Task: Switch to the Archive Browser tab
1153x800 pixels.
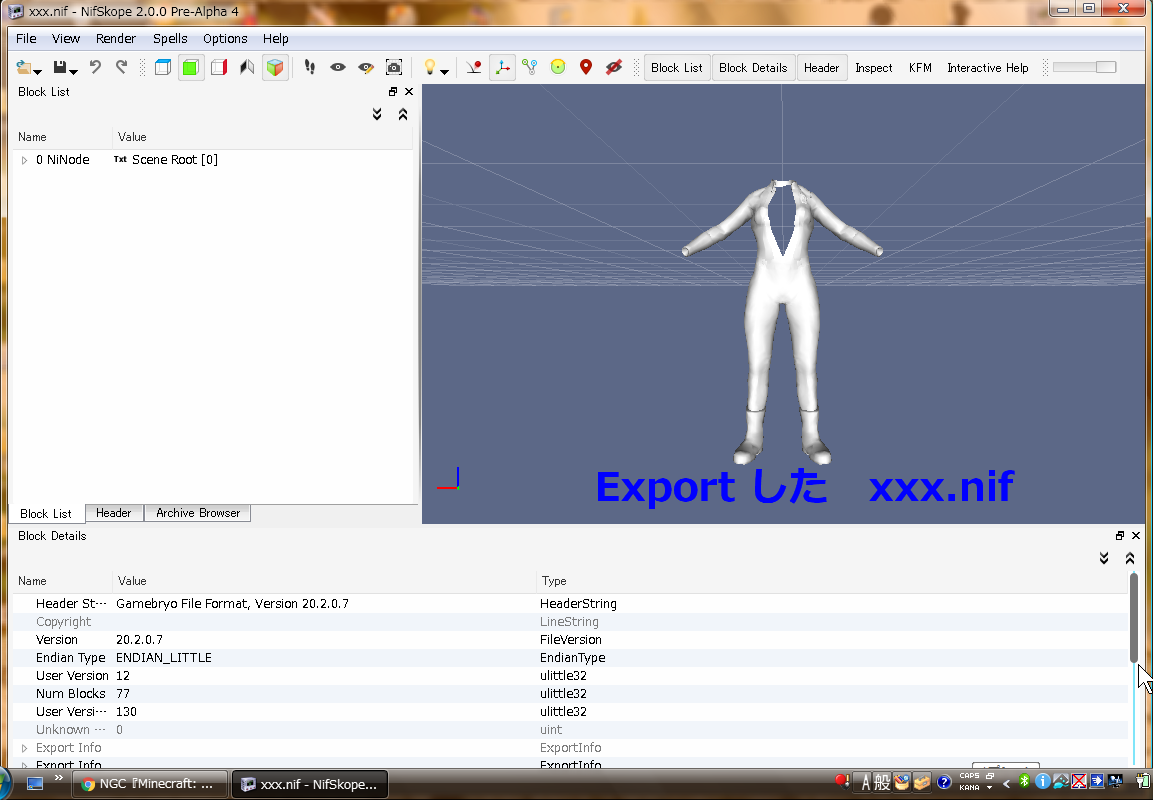Action: 198,513
